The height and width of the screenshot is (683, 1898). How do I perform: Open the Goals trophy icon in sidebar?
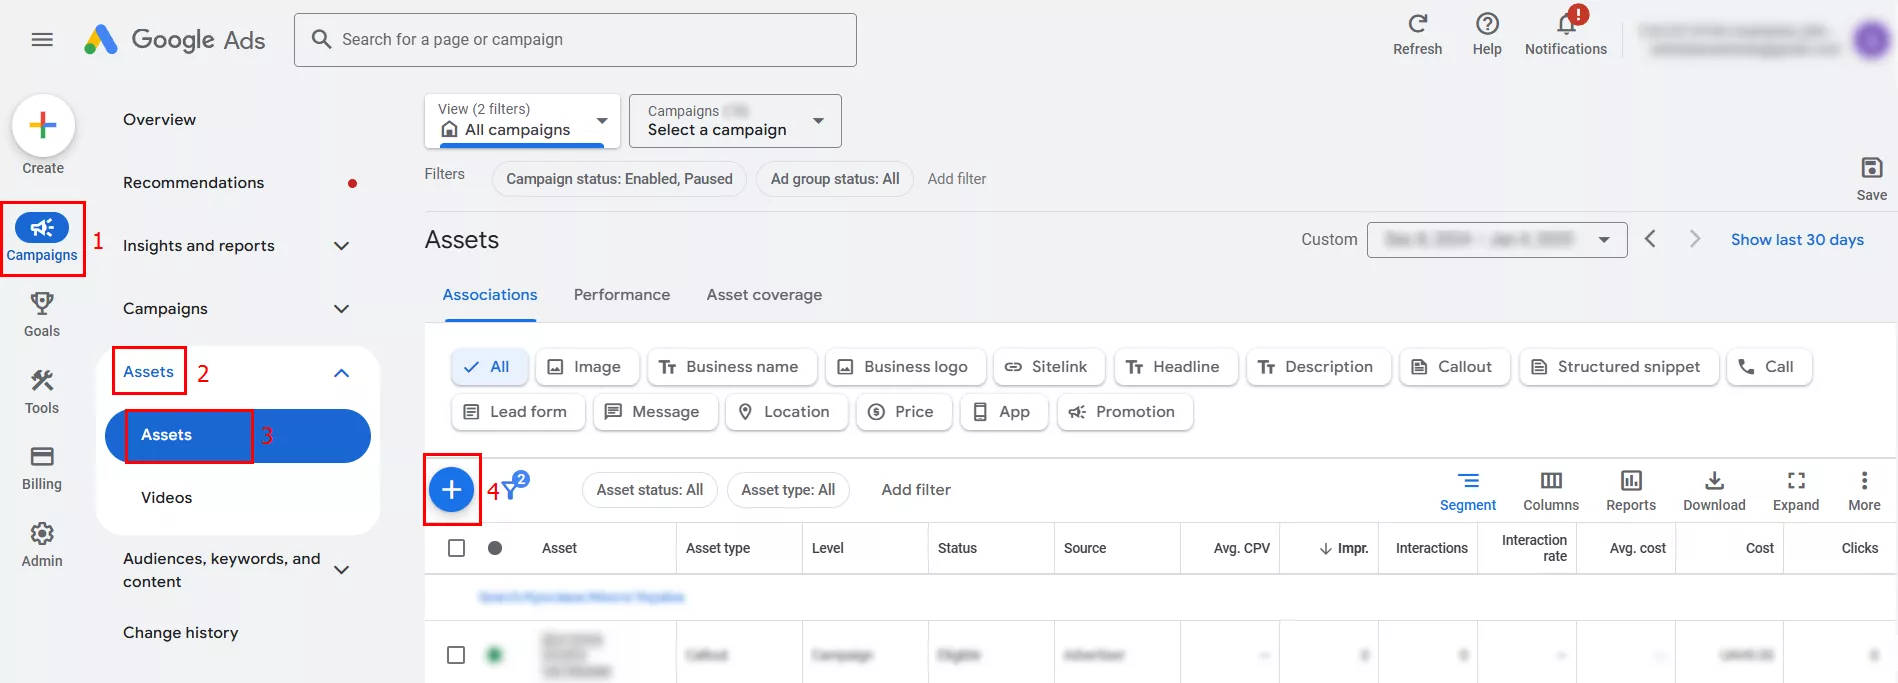(42, 303)
